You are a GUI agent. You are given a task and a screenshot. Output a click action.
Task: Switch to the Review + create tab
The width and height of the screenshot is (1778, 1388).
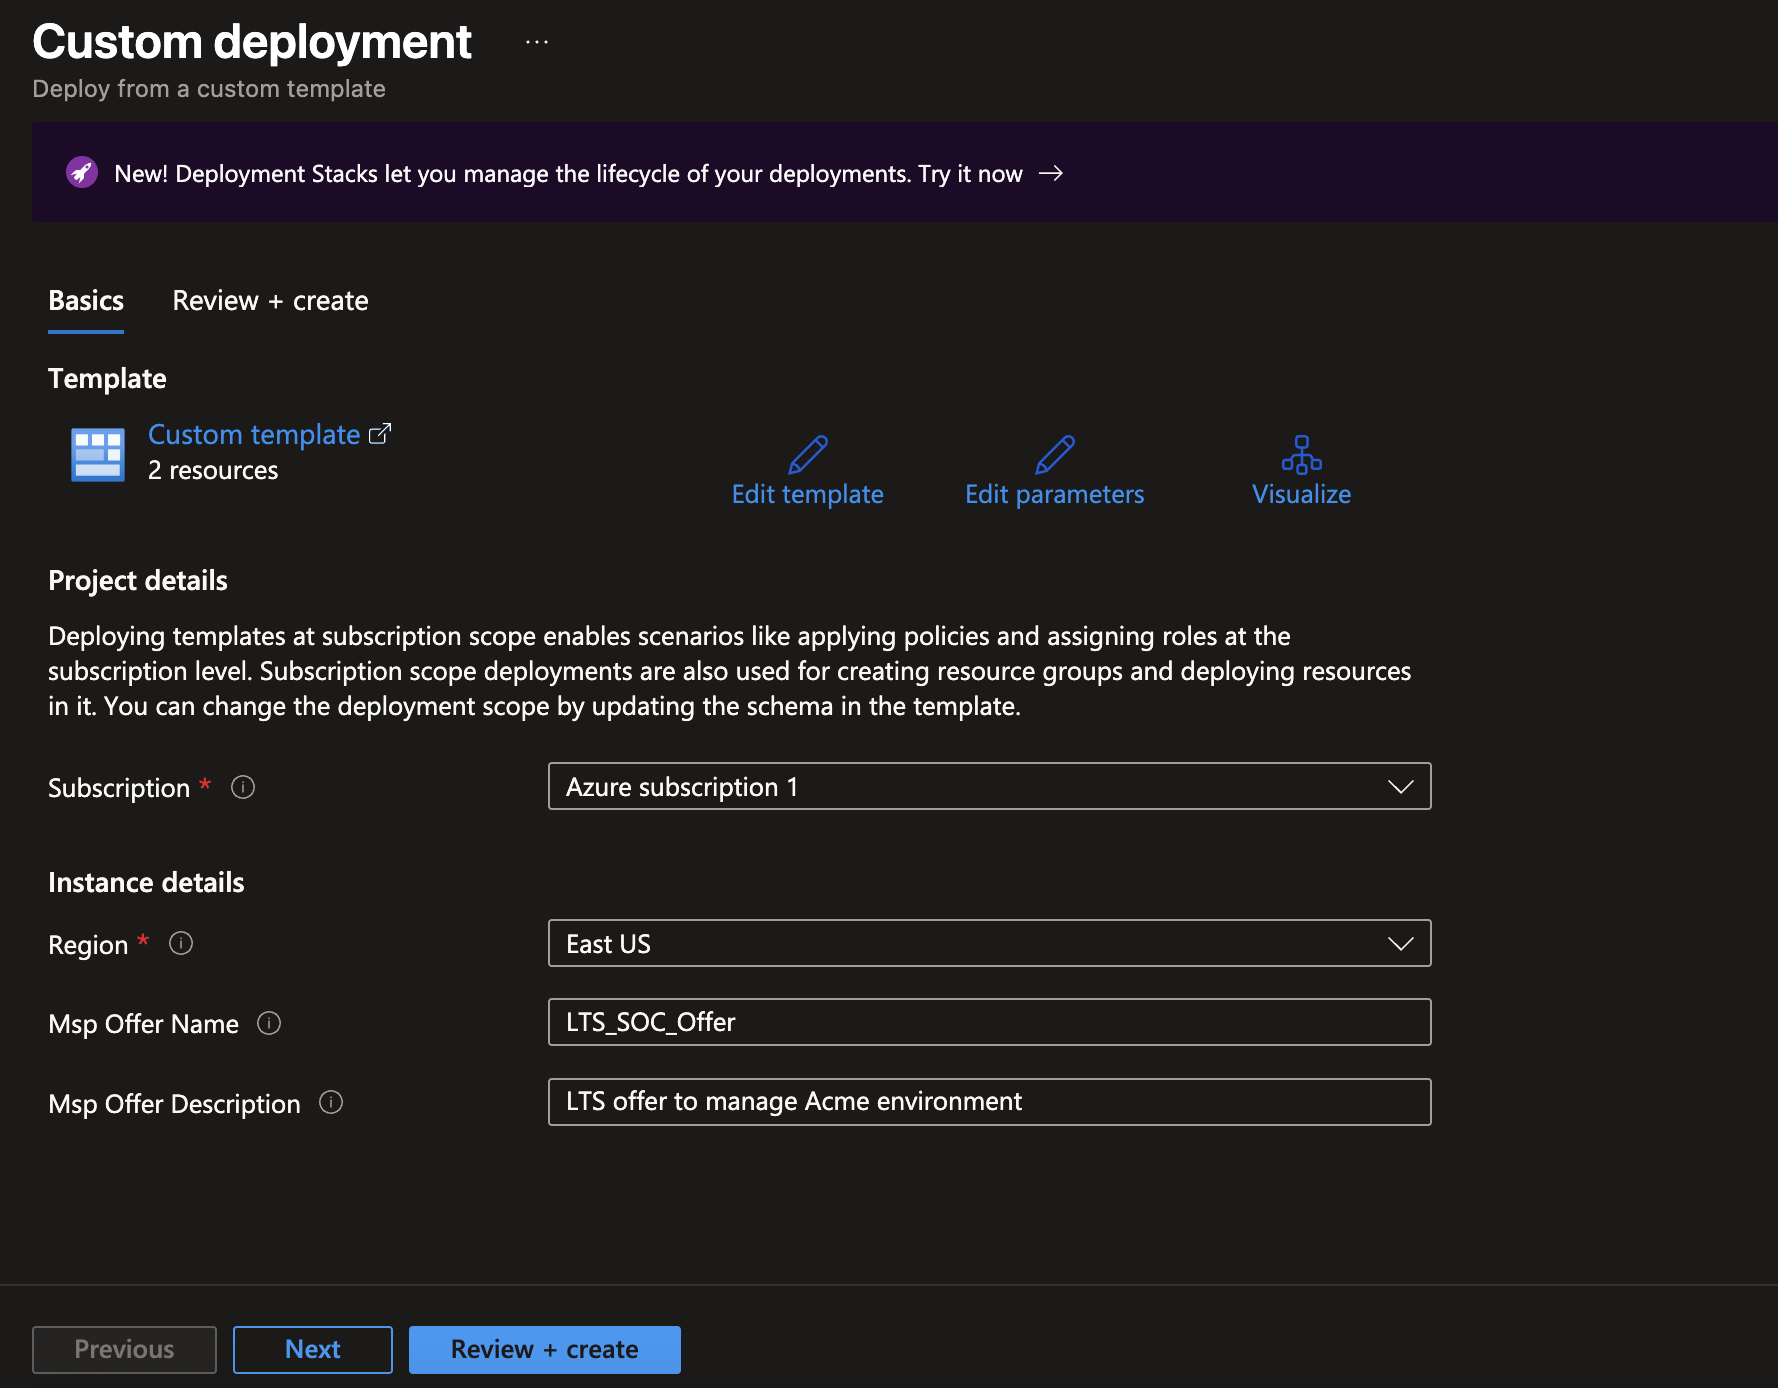(270, 301)
